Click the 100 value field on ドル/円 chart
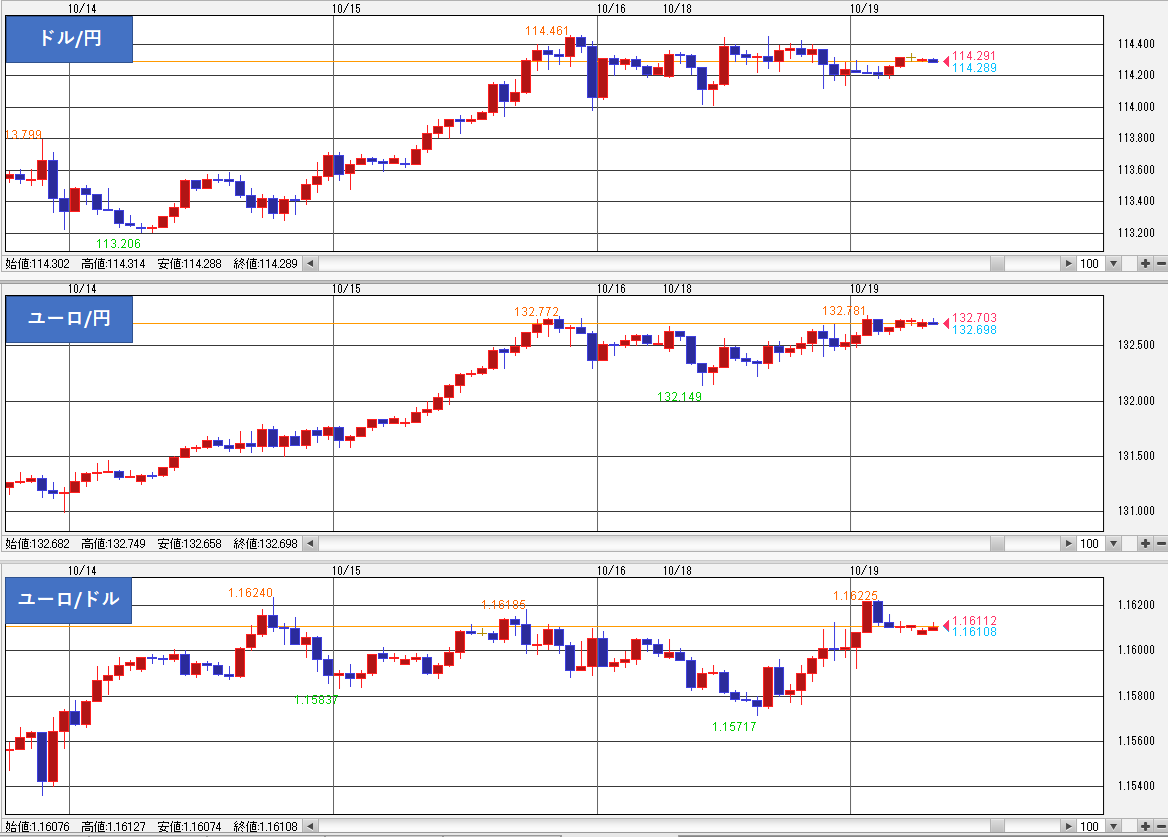The width and height of the screenshot is (1168, 837). pyautogui.click(x=1091, y=264)
